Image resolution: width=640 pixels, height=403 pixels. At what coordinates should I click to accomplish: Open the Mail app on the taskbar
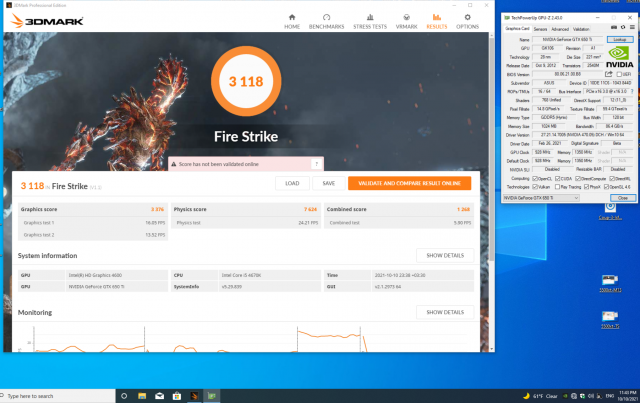tap(159, 396)
